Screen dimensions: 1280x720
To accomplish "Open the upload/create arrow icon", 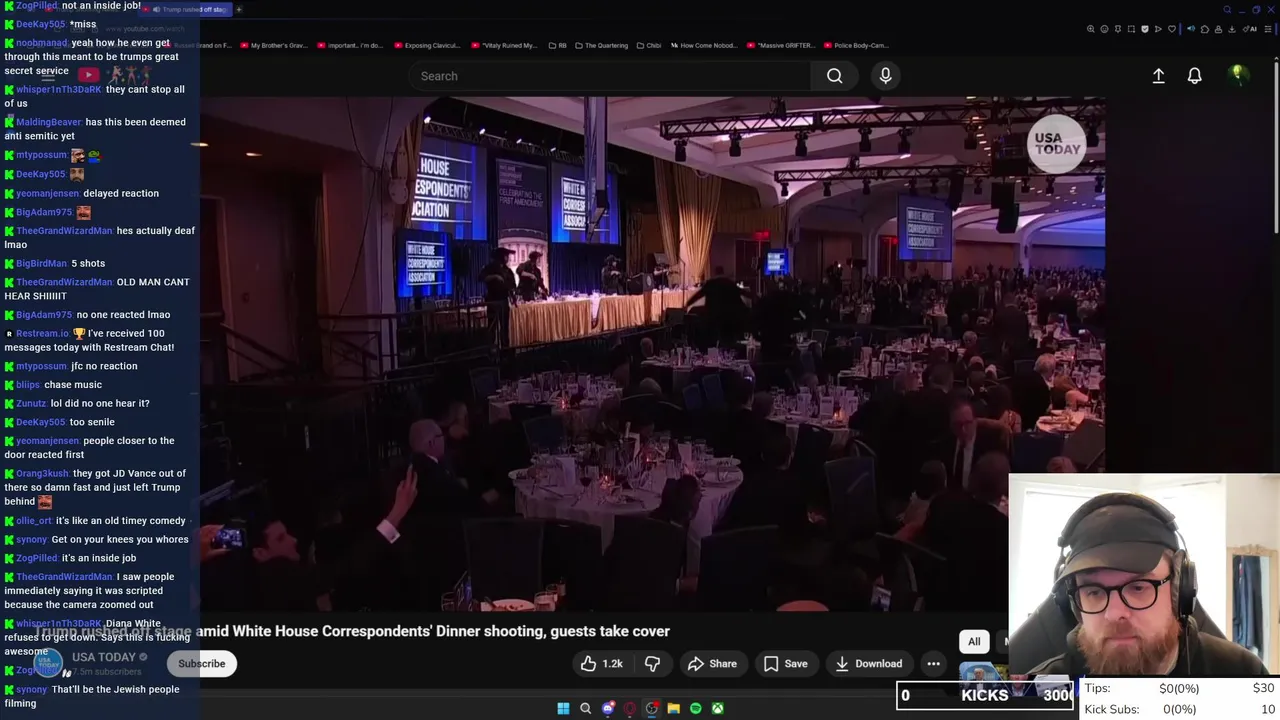I will tap(1158, 76).
